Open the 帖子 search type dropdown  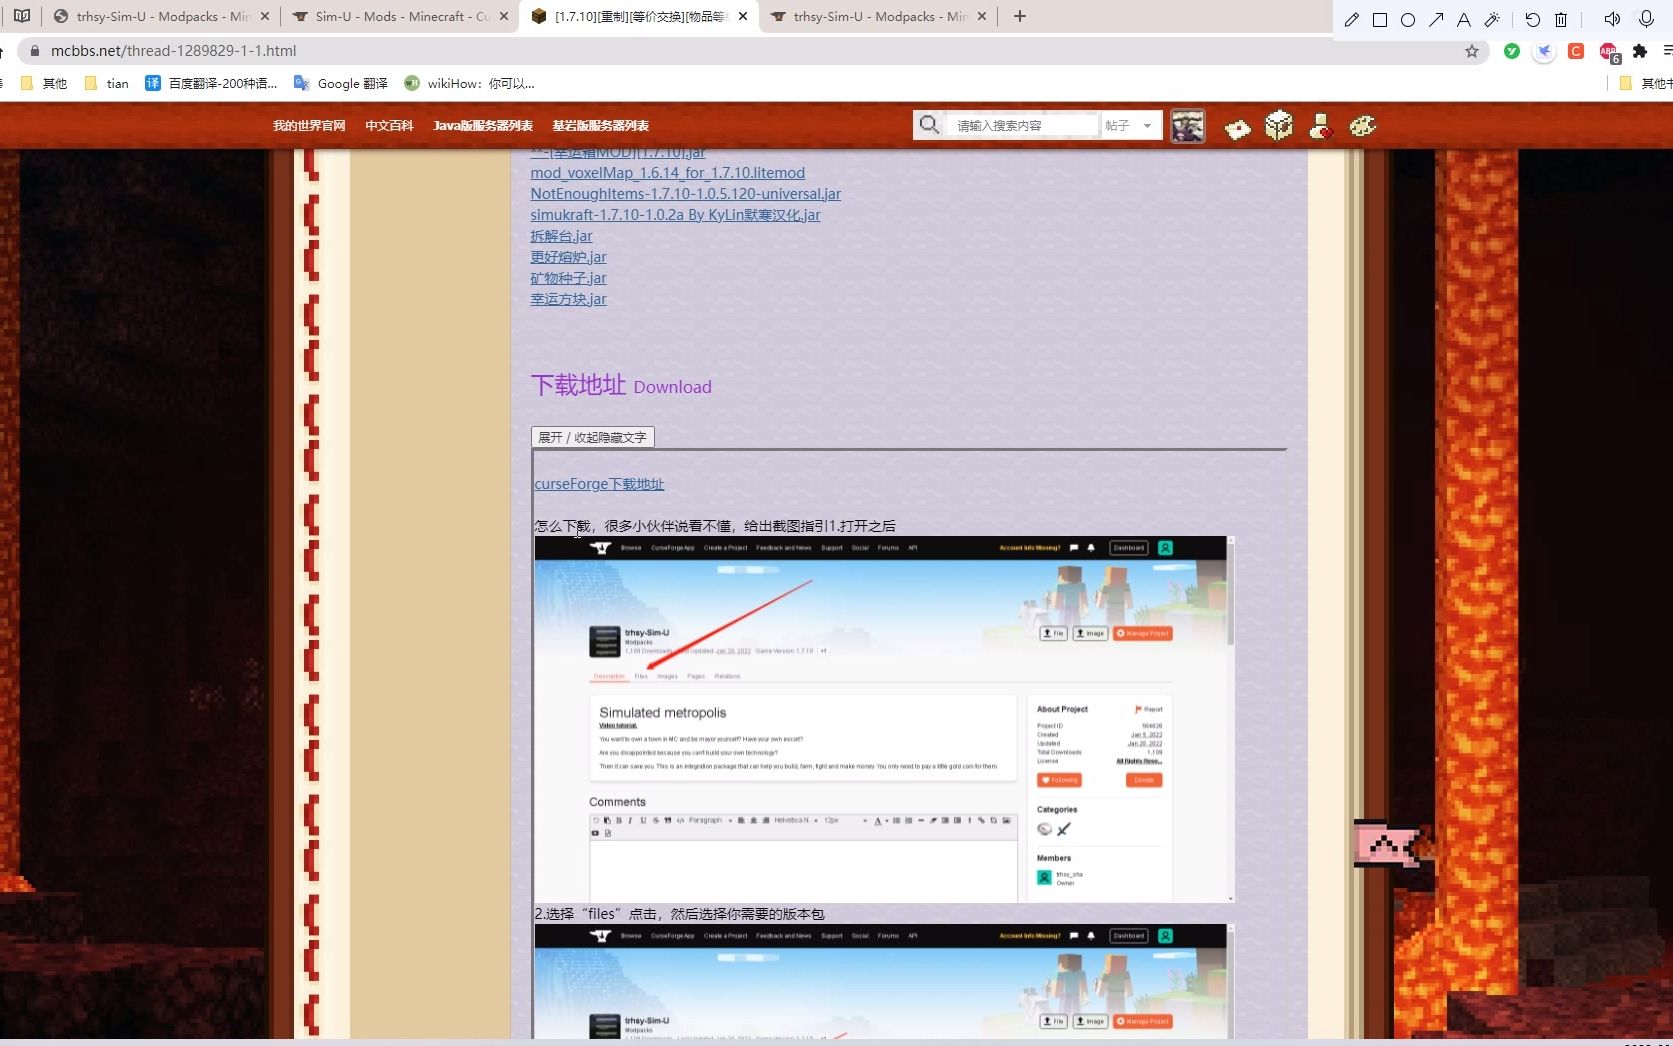[x=1130, y=125]
